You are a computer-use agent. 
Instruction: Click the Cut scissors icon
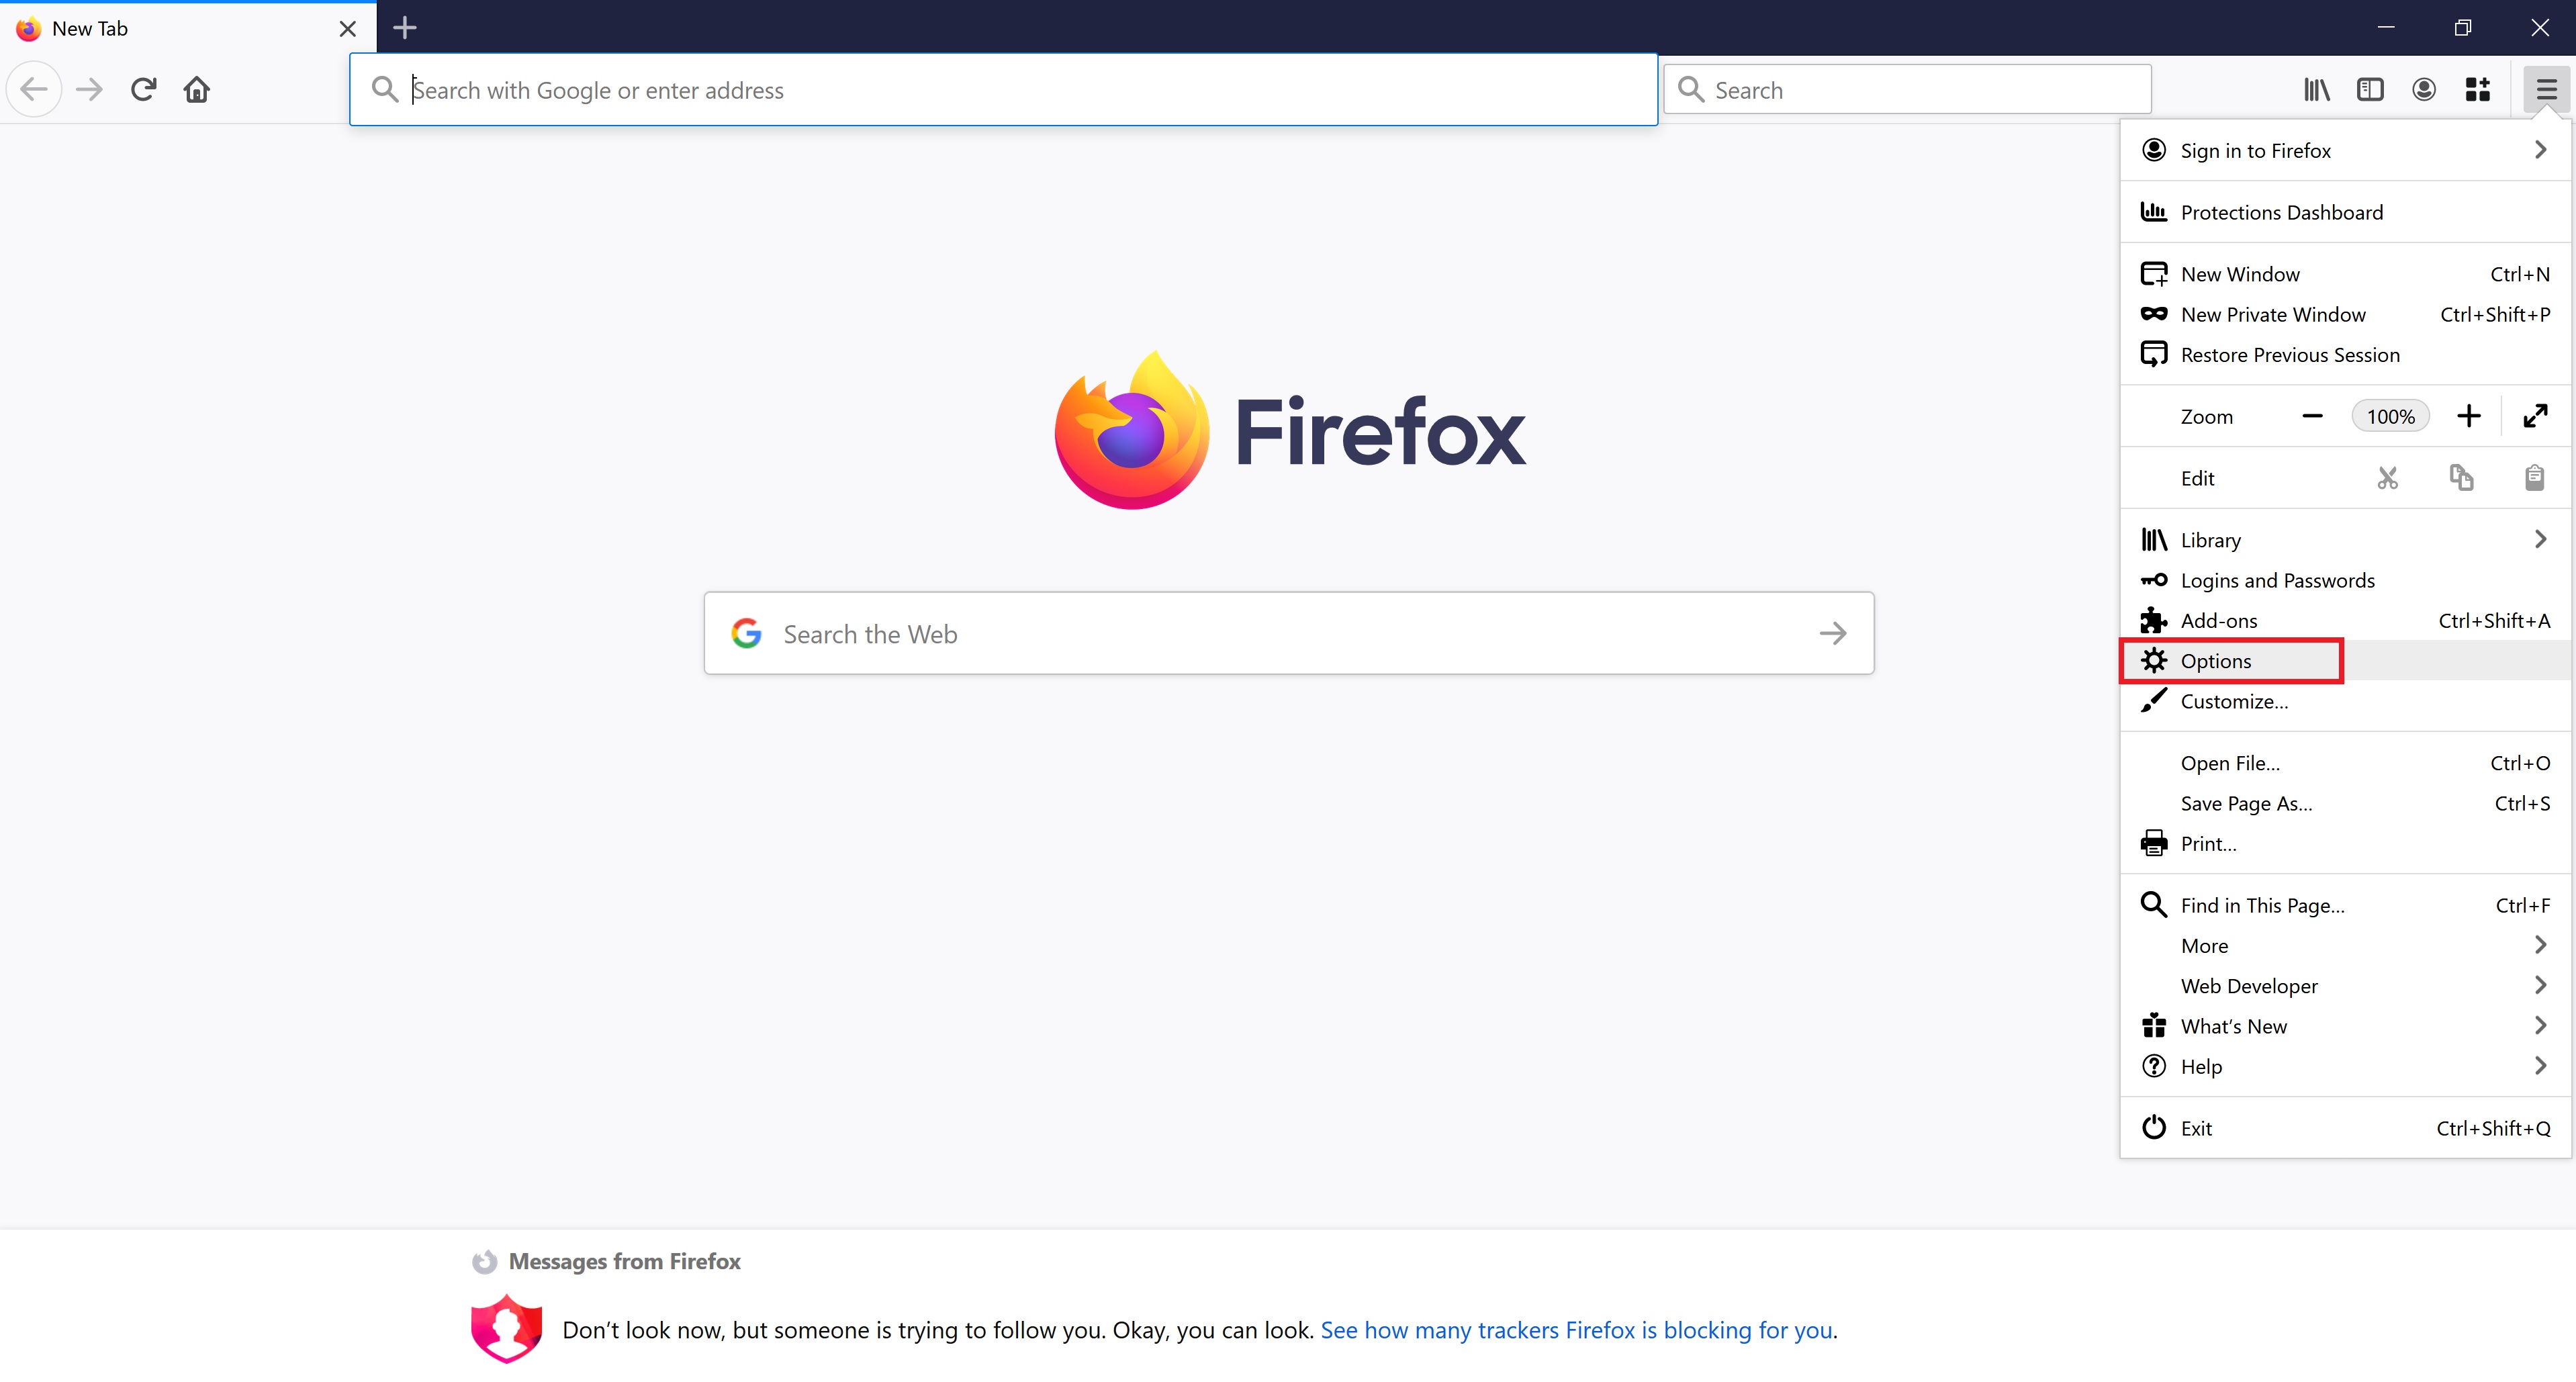[x=2388, y=478]
